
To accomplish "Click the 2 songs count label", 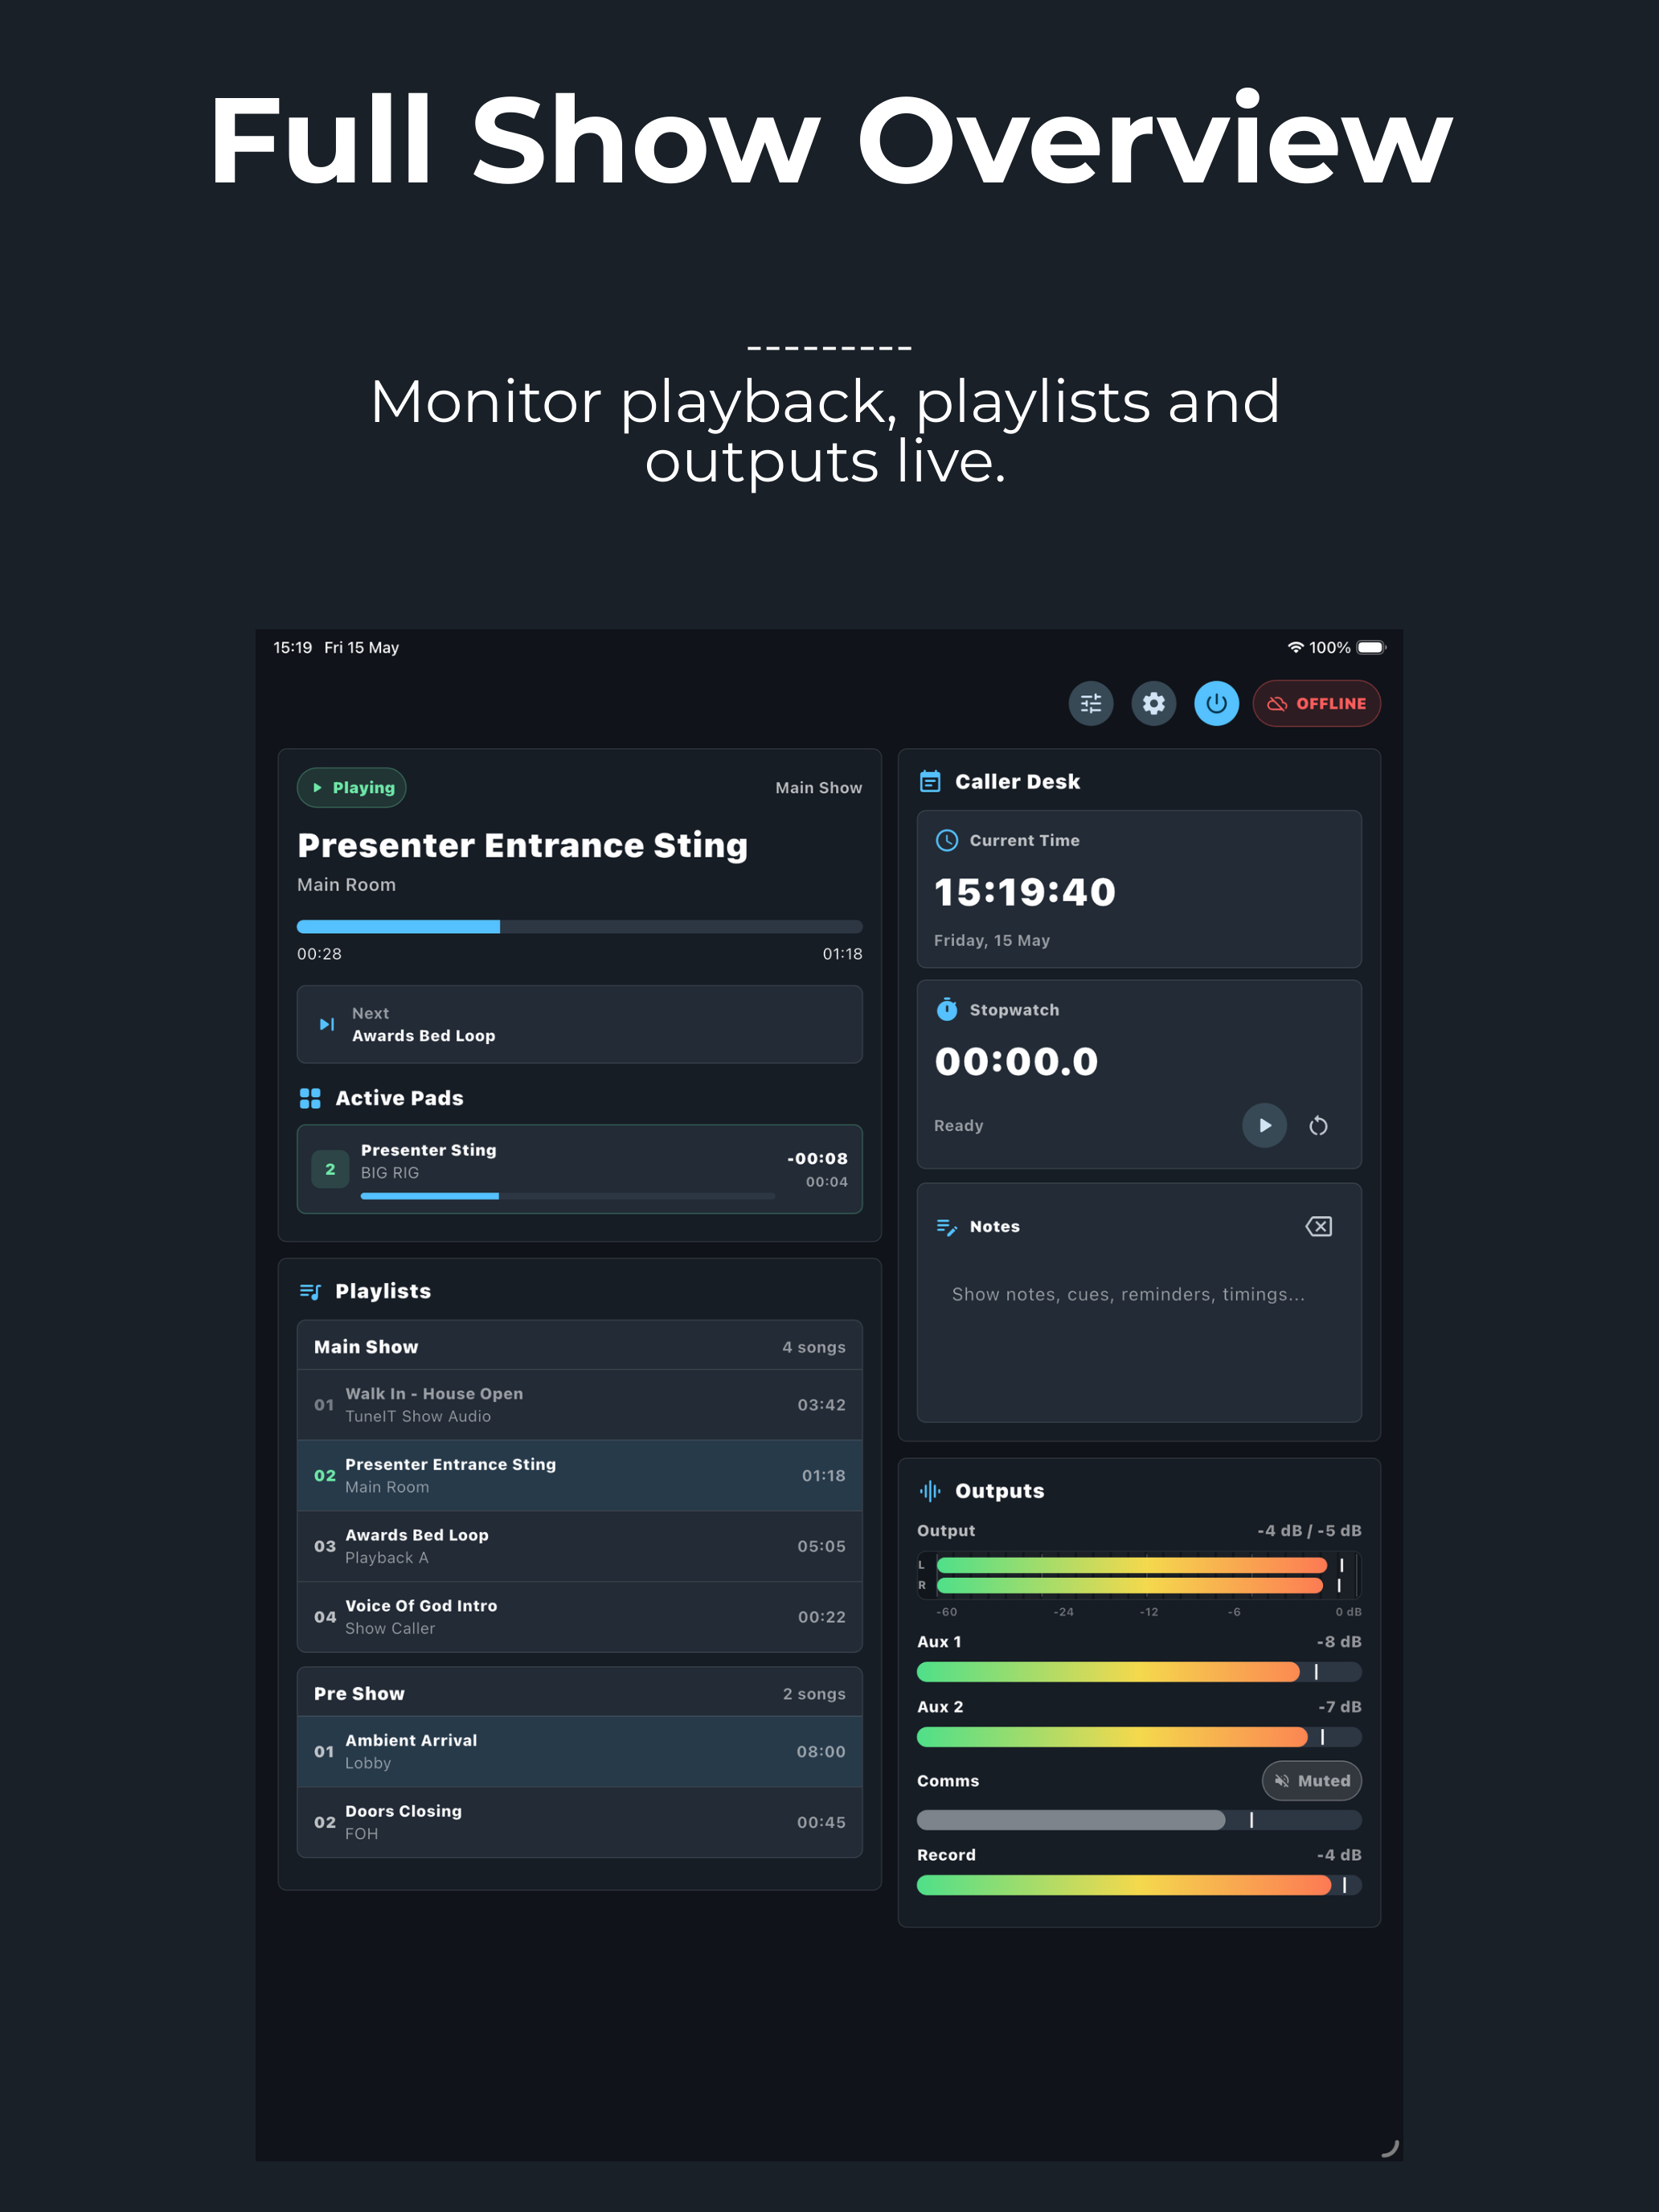I will [813, 1694].
